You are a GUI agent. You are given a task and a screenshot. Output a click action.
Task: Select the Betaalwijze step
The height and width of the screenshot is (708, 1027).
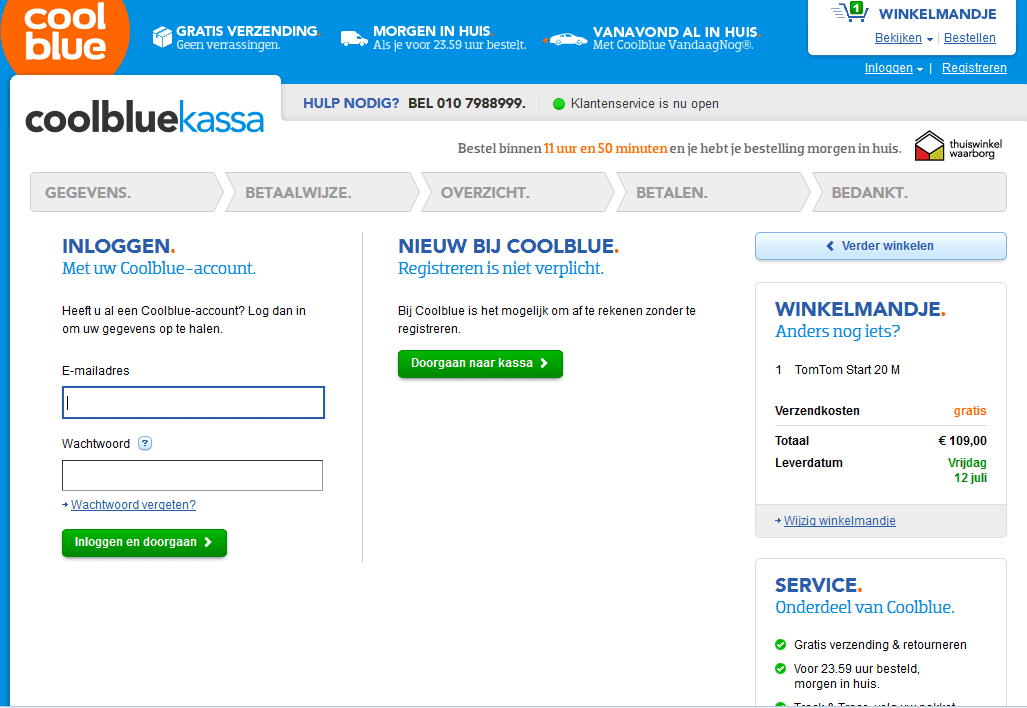tap(322, 193)
